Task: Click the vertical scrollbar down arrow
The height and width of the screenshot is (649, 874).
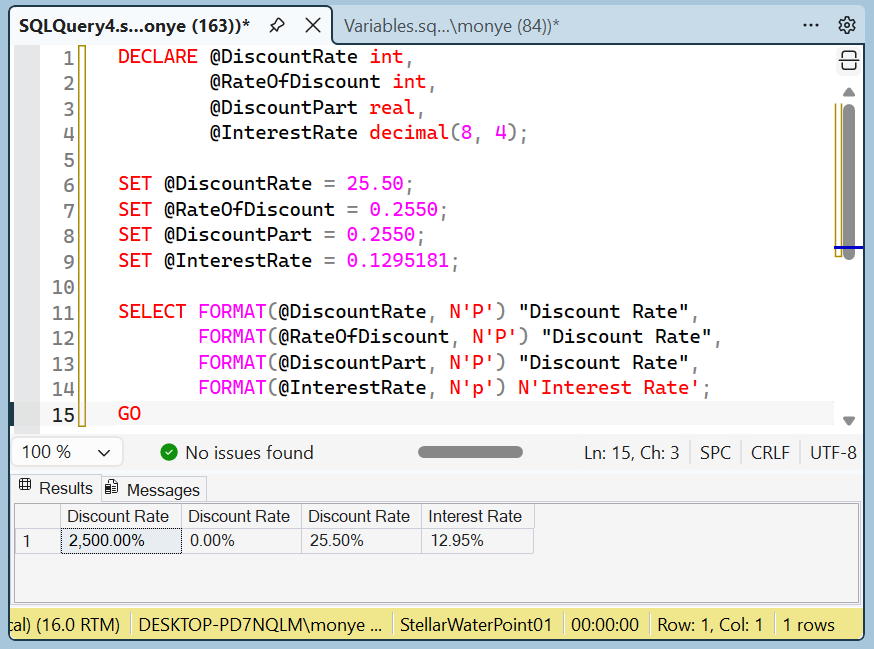Action: [849, 421]
